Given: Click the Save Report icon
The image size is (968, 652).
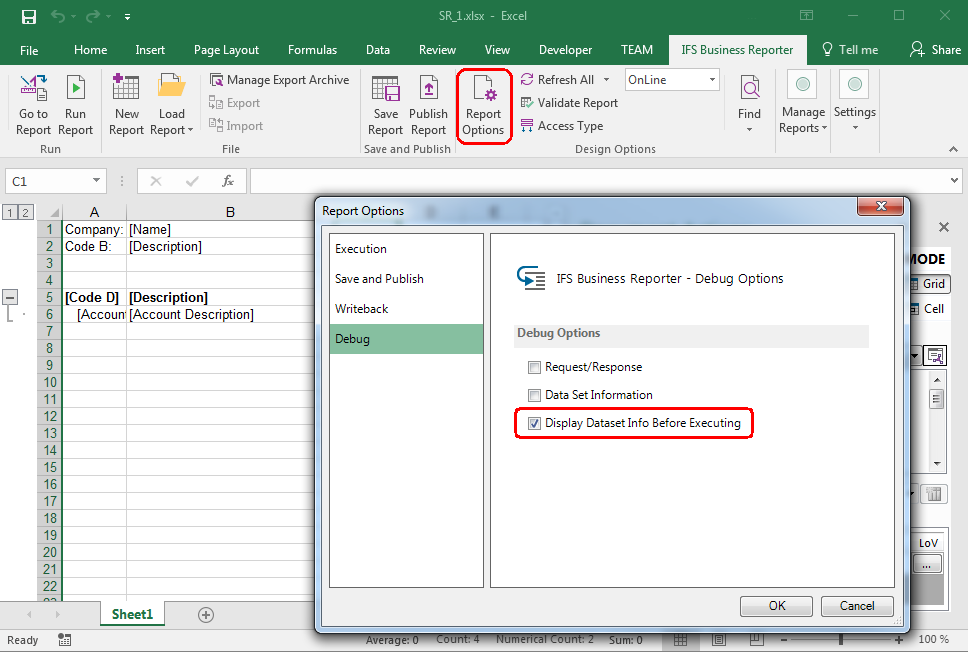Looking at the screenshot, I should (x=385, y=89).
